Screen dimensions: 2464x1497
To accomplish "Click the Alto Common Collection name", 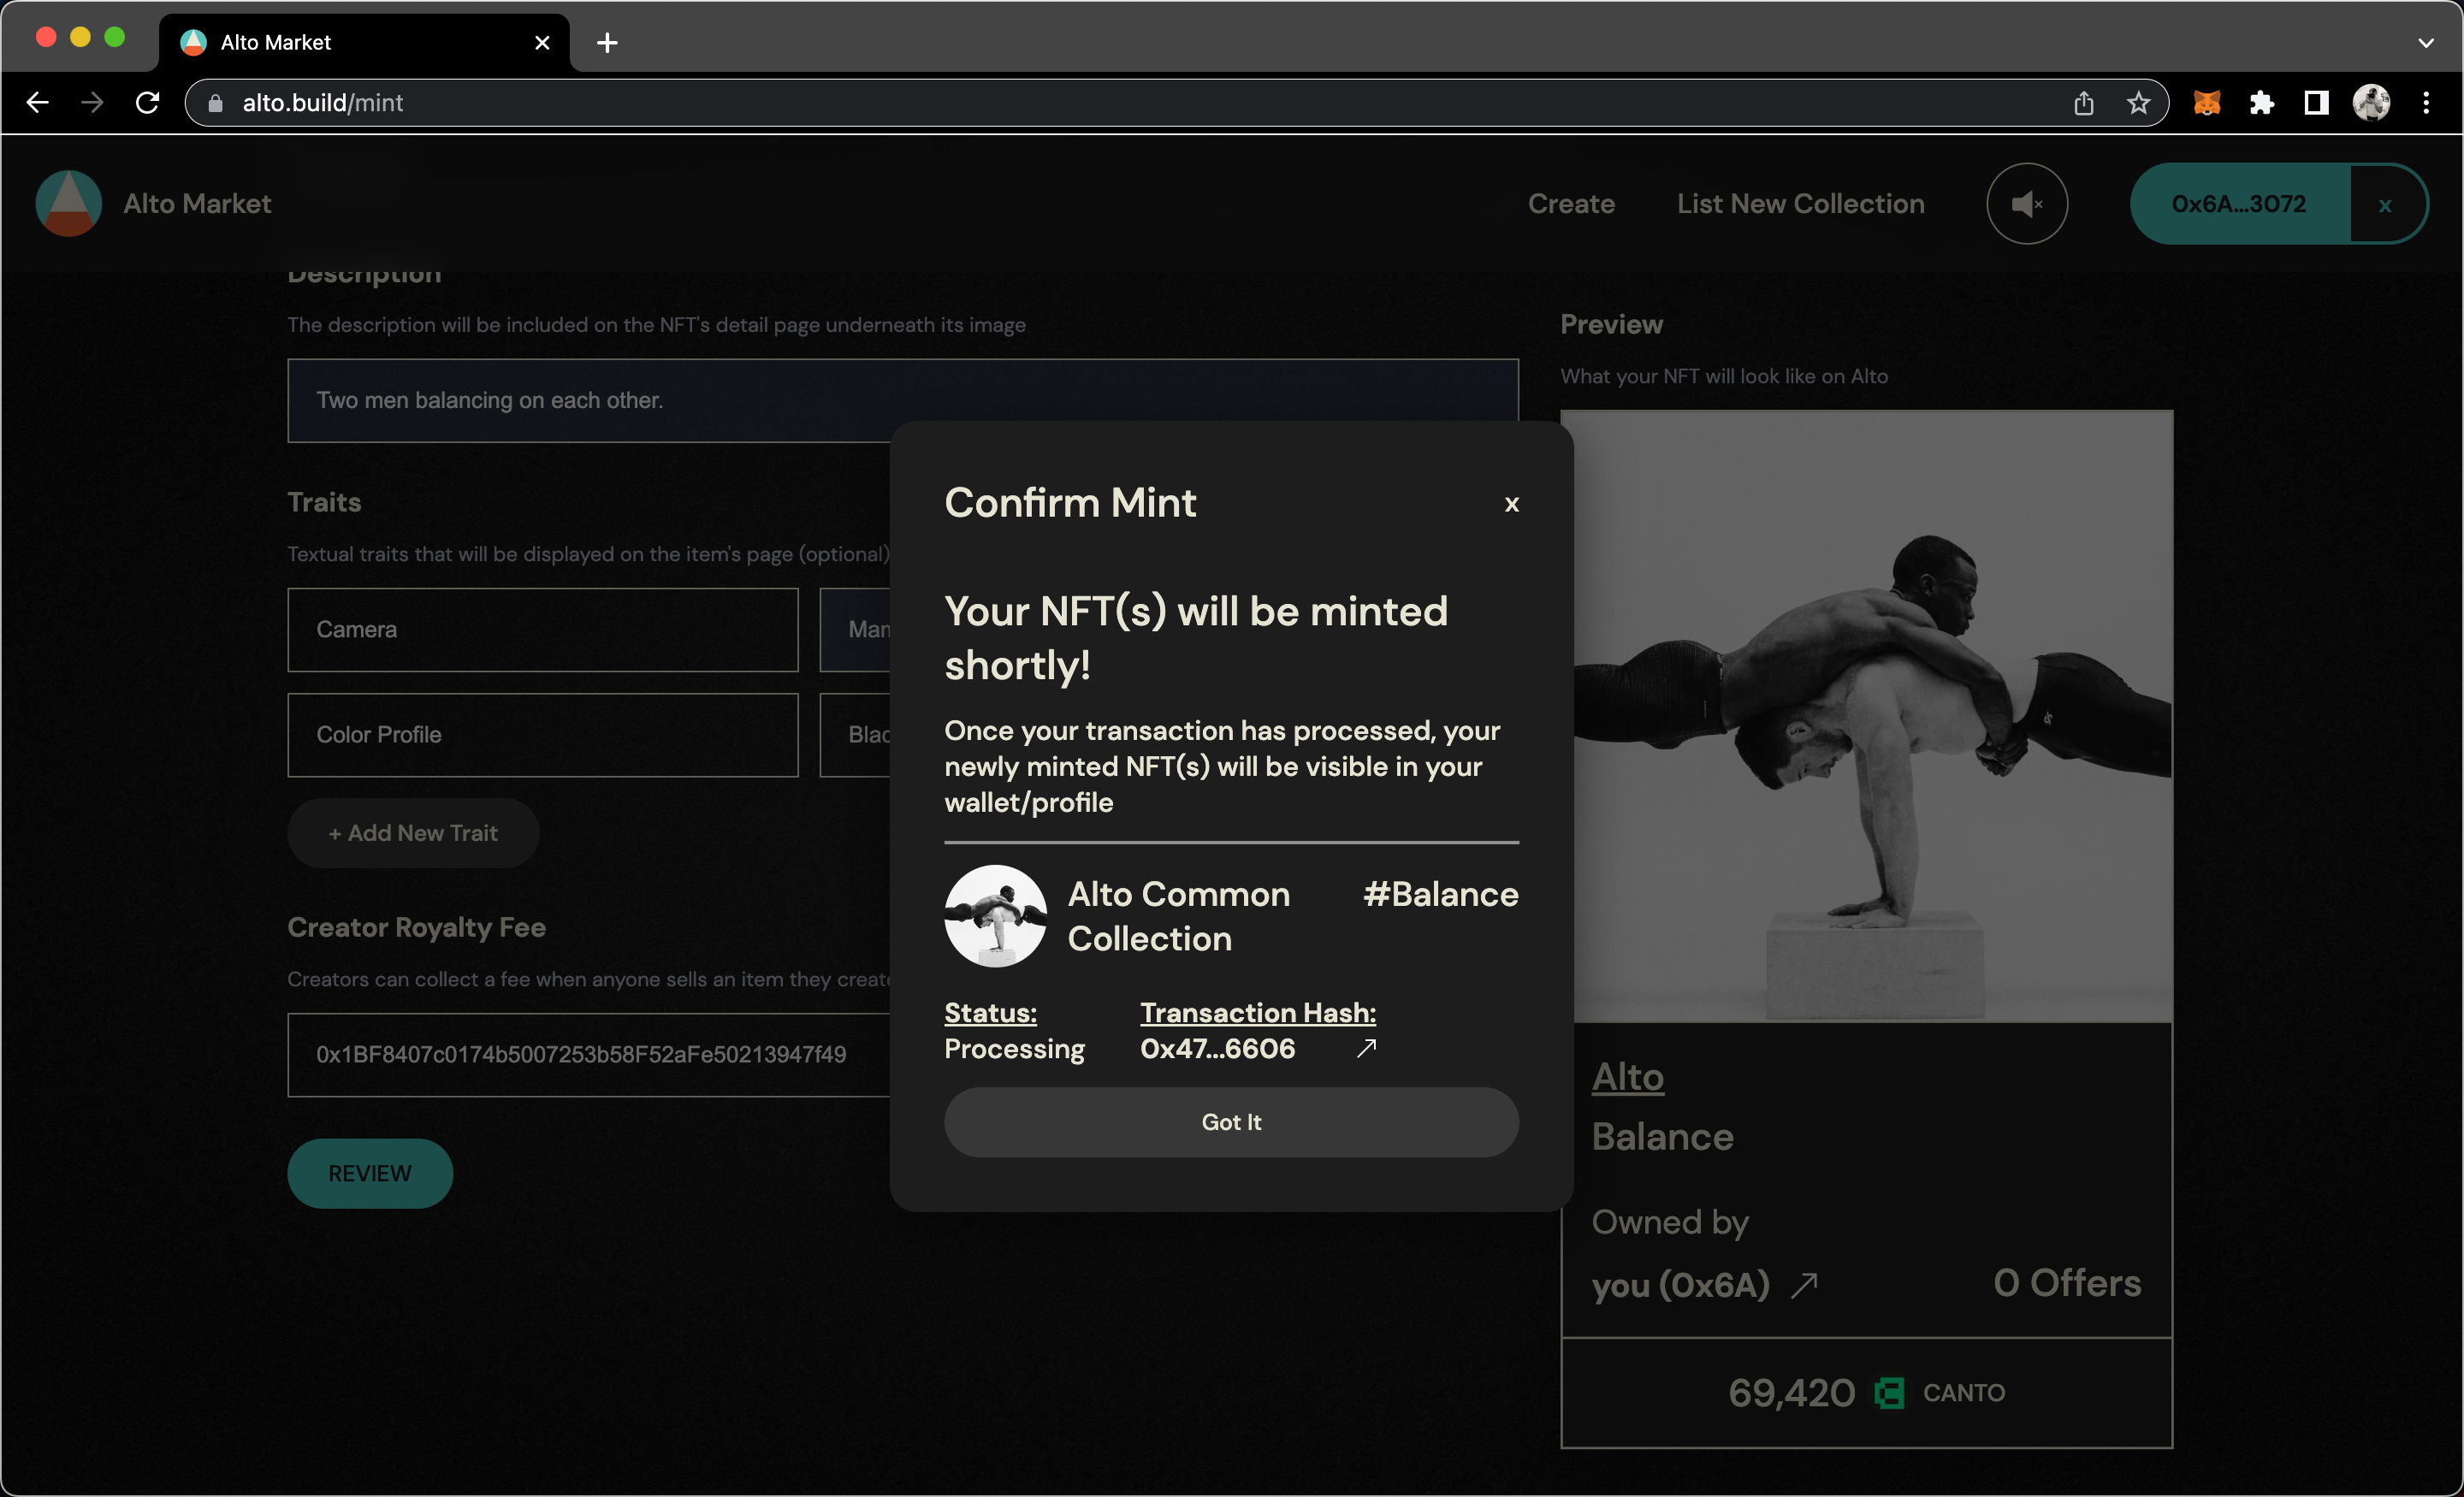I will pyautogui.click(x=1179, y=916).
